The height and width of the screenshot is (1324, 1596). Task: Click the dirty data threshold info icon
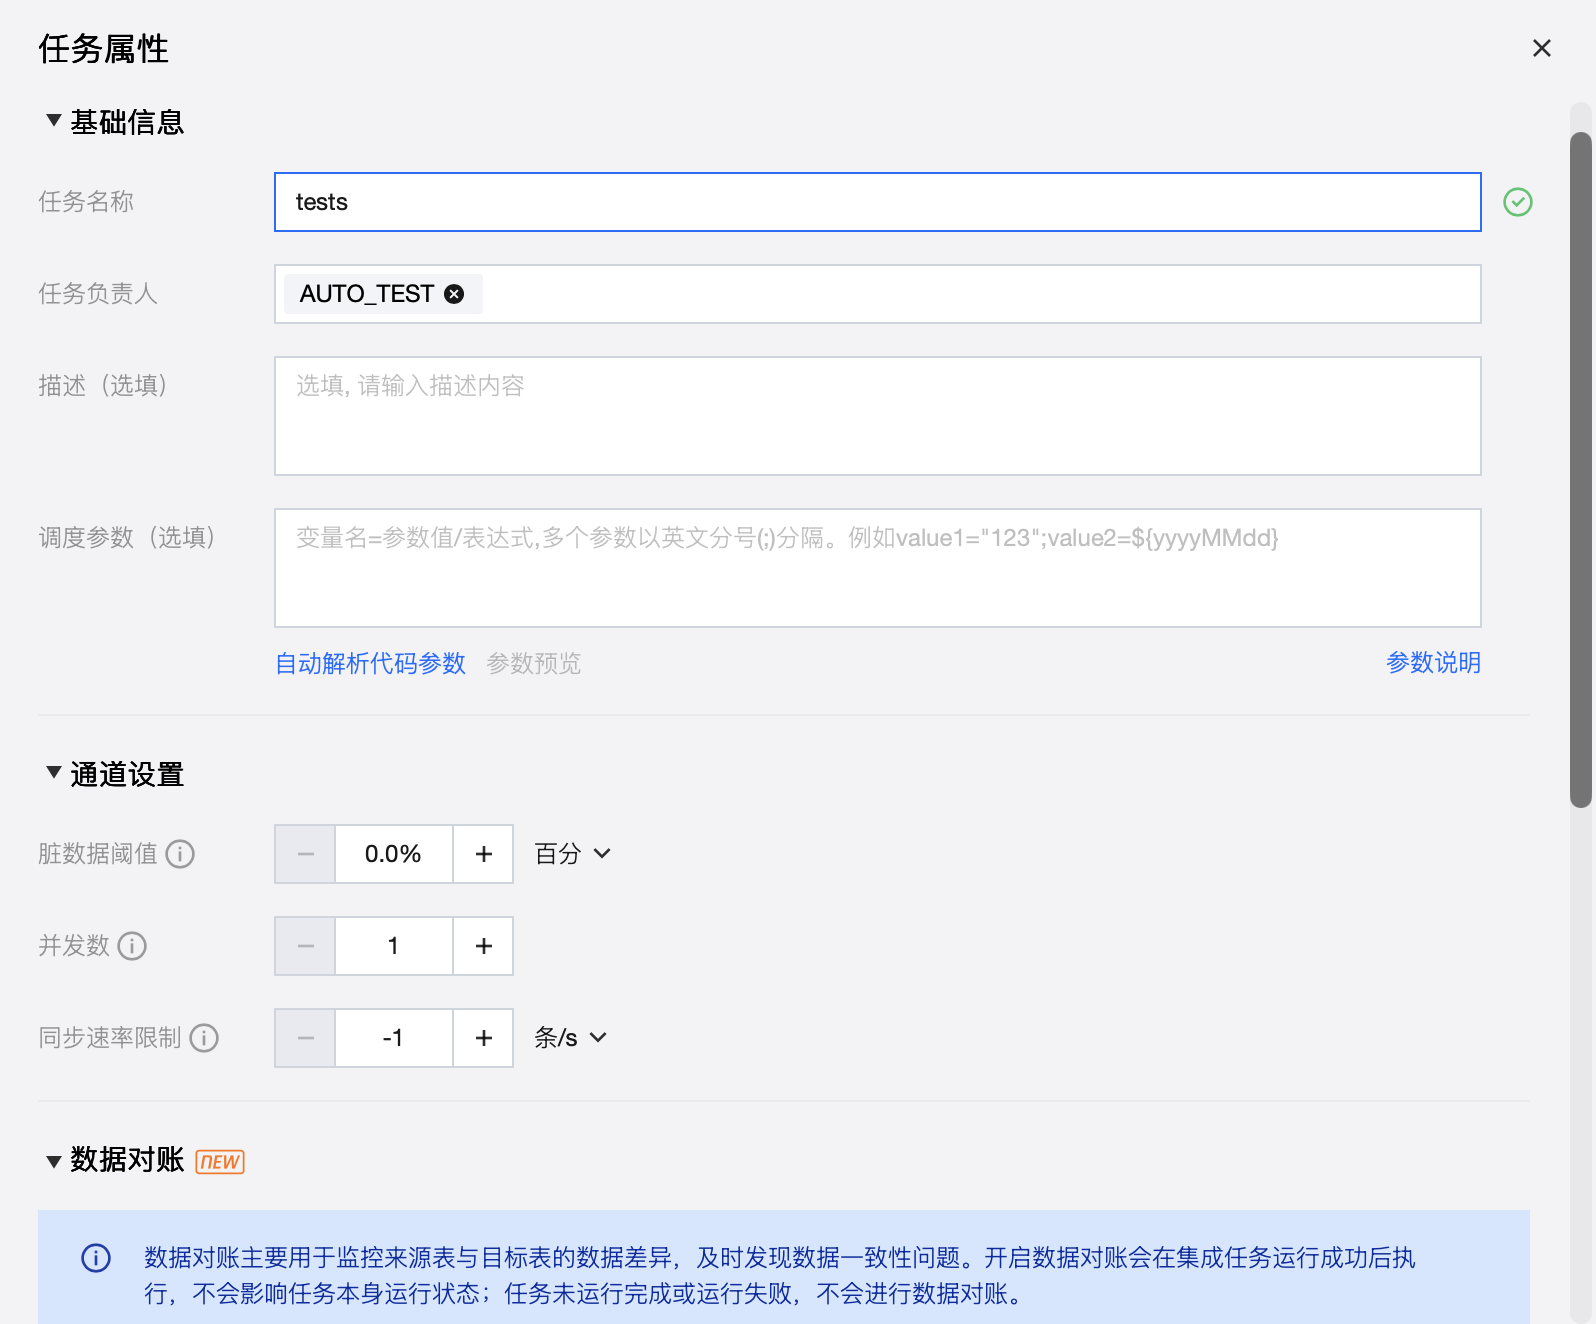pyautogui.click(x=180, y=854)
